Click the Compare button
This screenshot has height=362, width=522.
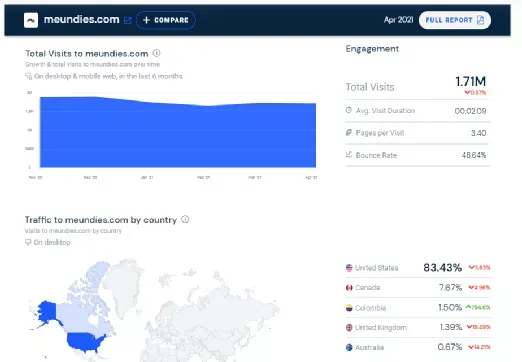pyautogui.click(x=166, y=20)
